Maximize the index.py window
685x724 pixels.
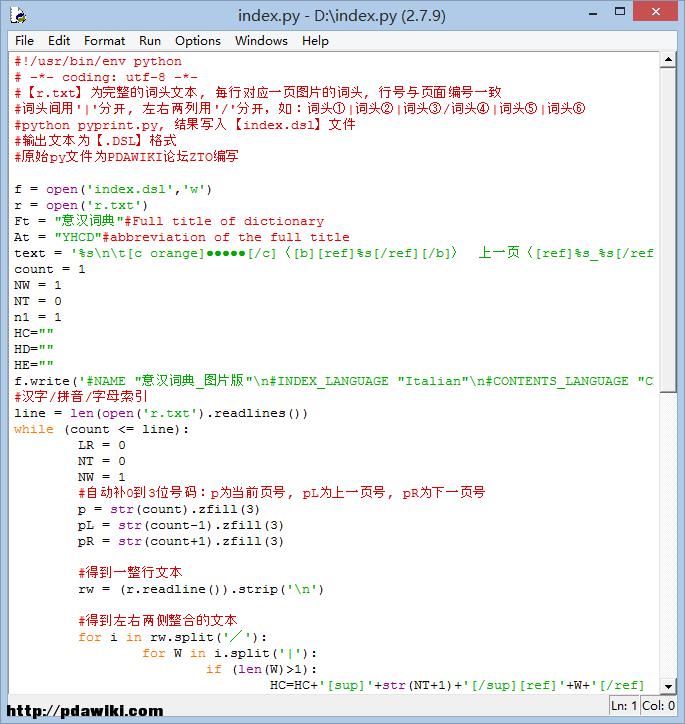click(620, 12)
